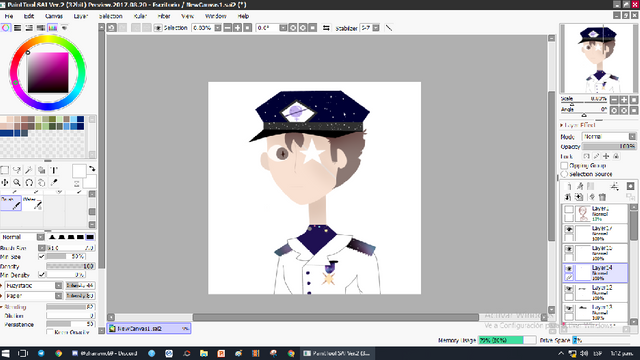640x360 pixels.
Task: Select the Brush tool preset
Action: [11, 203]
